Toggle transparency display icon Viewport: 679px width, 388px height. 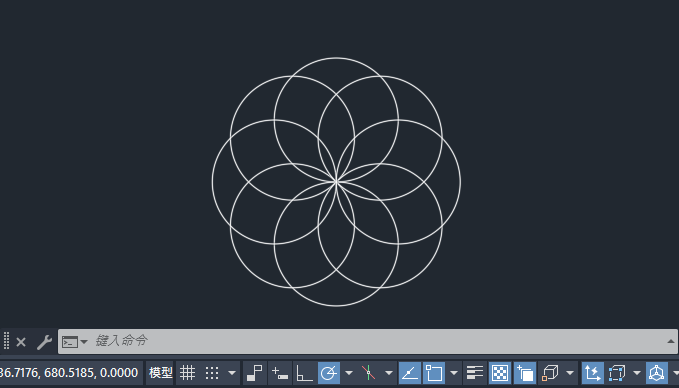(x=500, y=373)
